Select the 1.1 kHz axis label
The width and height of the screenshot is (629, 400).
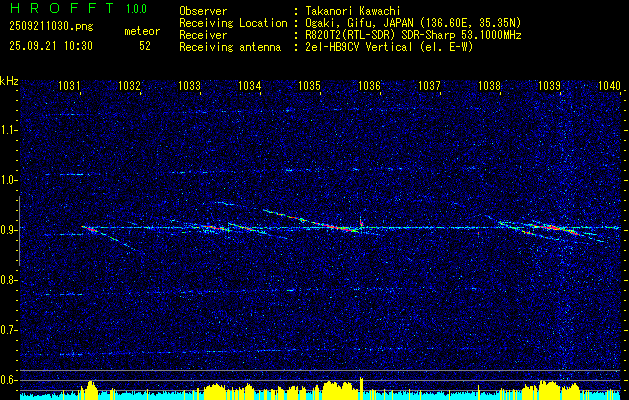click(7, 130)
